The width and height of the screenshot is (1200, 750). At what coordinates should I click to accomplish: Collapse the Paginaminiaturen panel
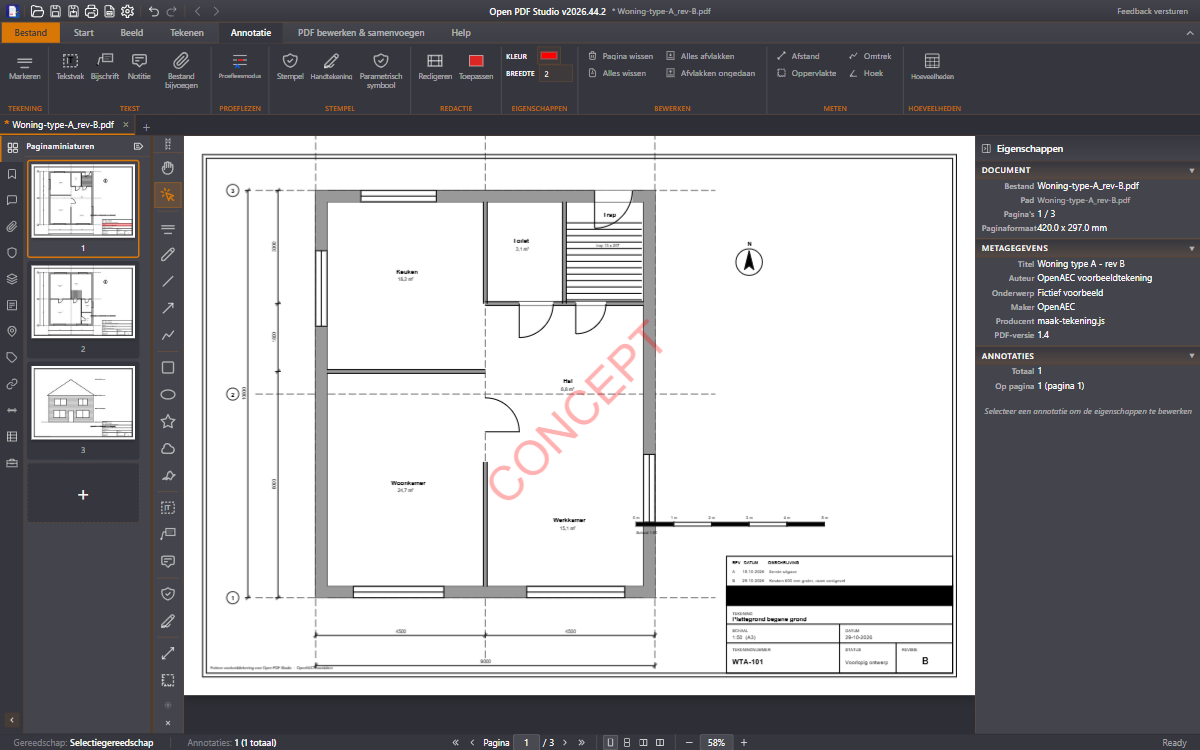pos(138,146)
